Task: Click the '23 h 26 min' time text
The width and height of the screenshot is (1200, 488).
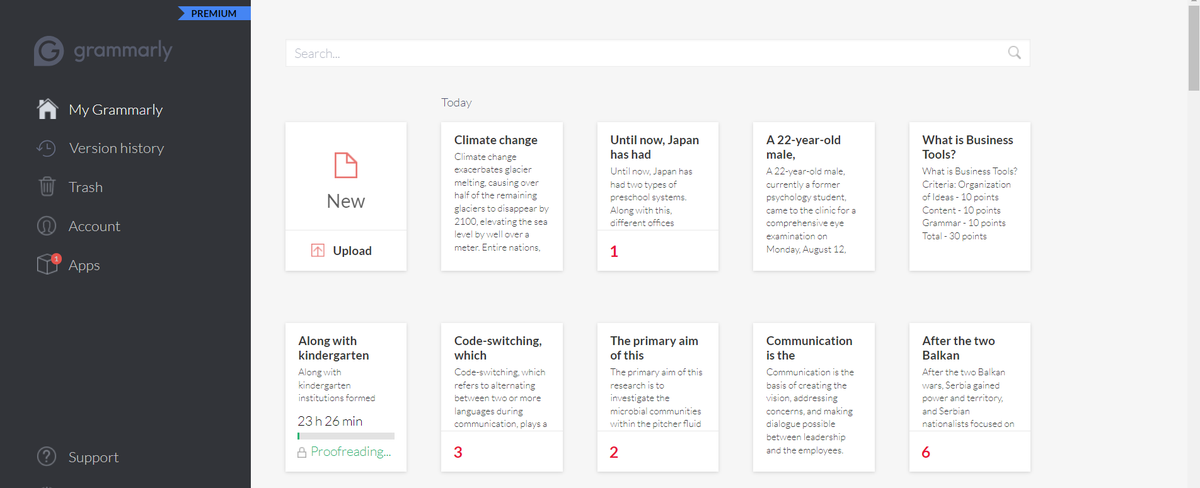Action: coord(331,420)
